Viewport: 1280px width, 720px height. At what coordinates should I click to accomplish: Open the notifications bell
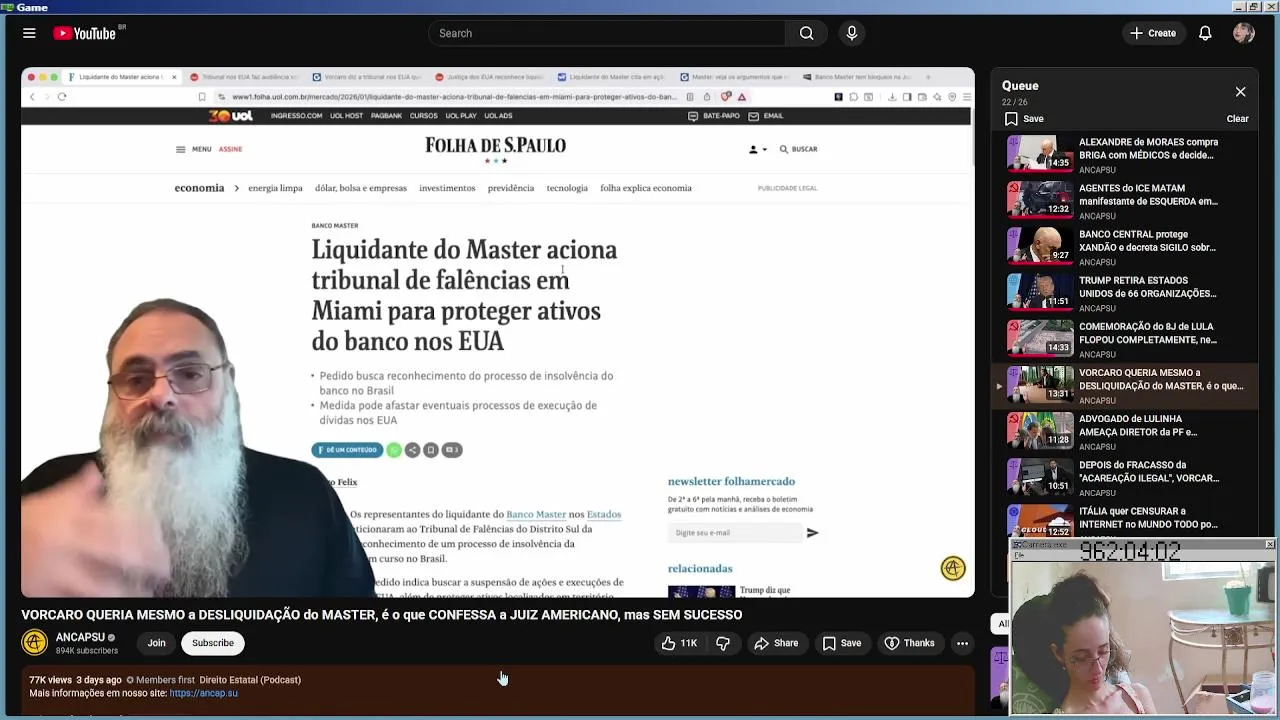(1205, 33)
